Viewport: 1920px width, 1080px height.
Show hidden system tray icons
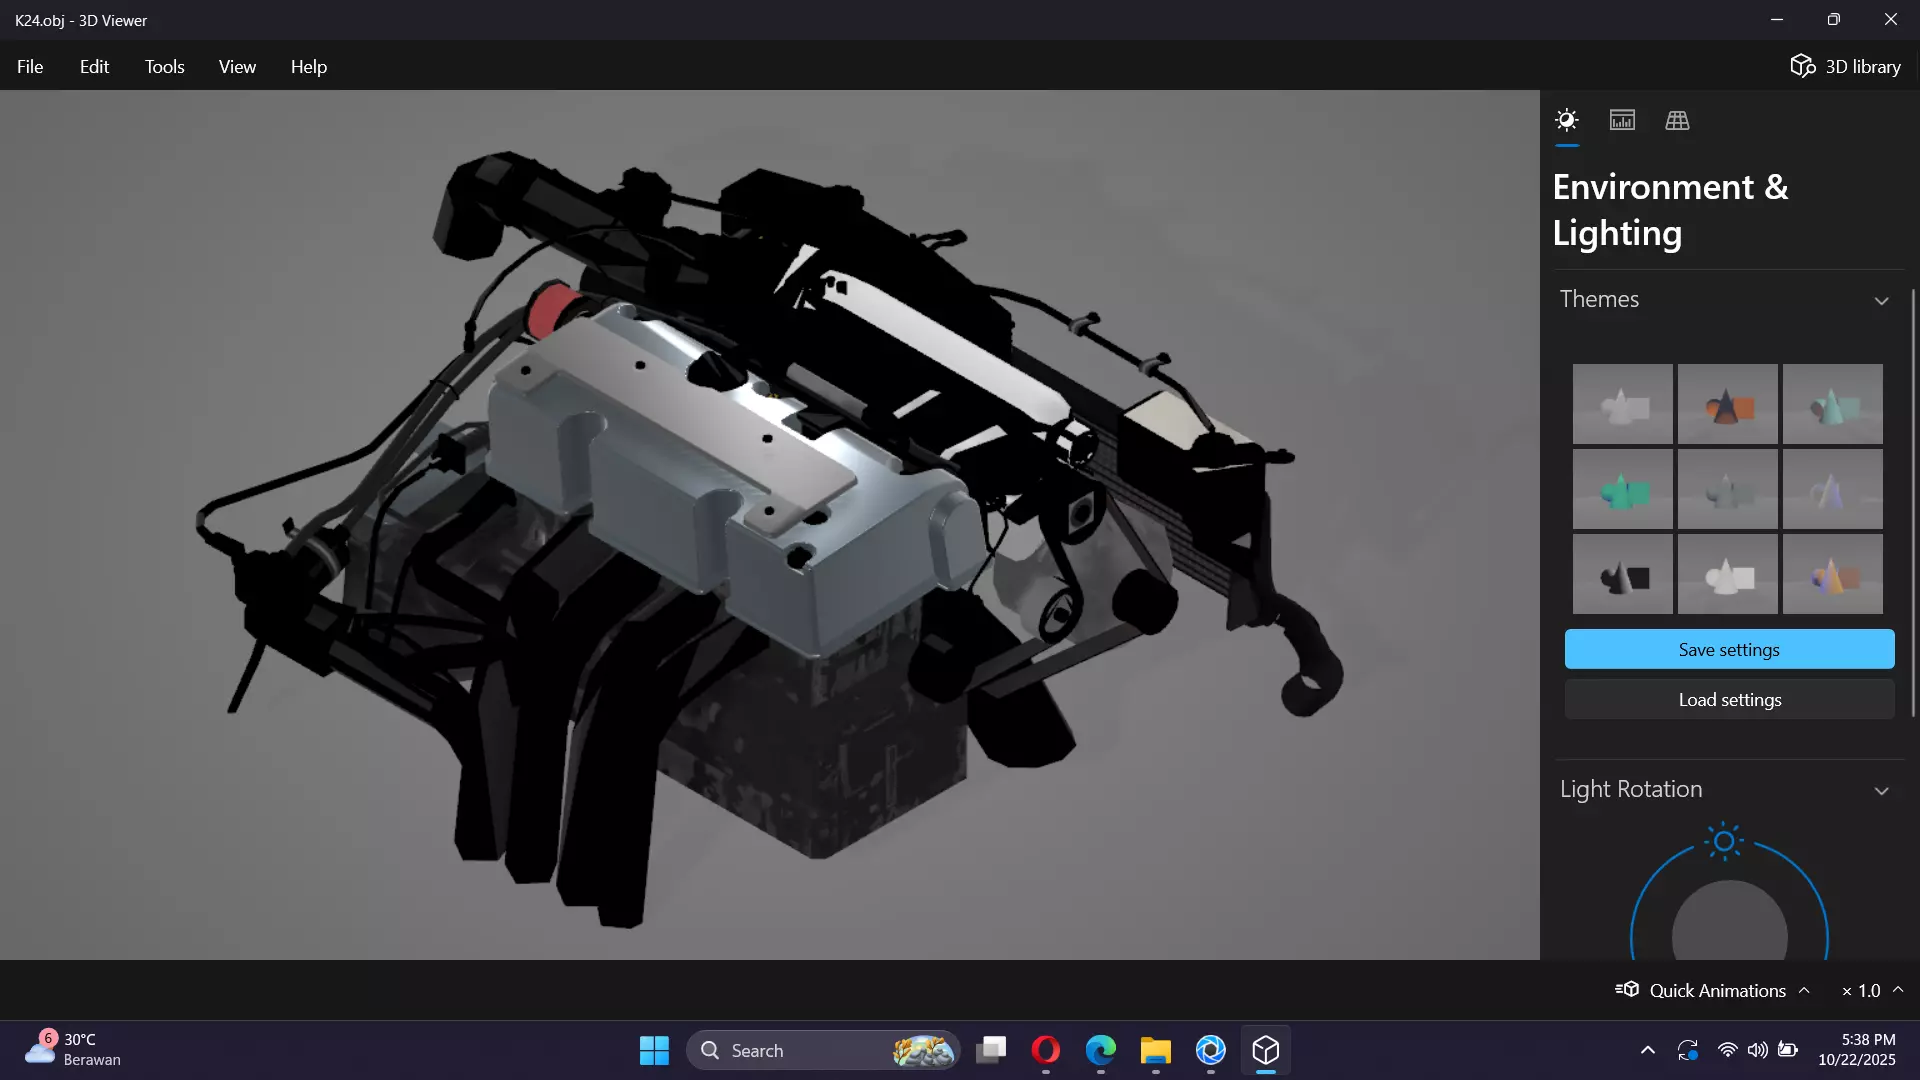point(1648,1050)
